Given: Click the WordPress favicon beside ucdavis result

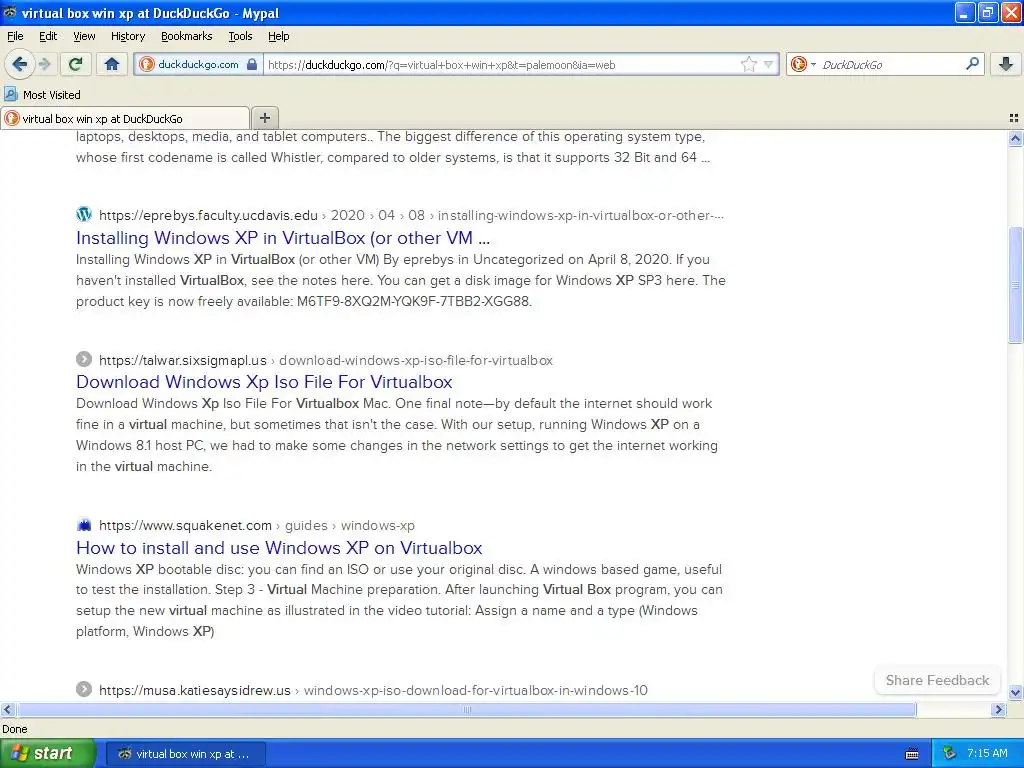Looking at the screenshot, I should [x=84, y=214].
